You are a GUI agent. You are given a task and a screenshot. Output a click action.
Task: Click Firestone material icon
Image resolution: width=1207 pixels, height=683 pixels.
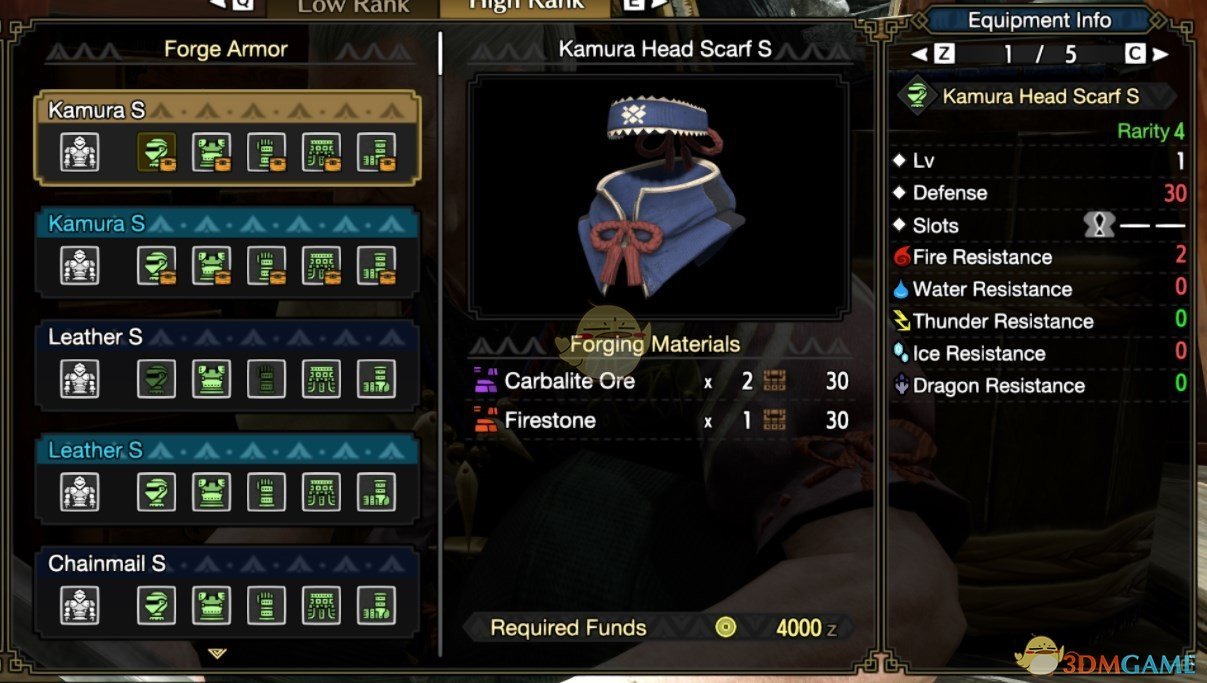[x=485, y=420]
